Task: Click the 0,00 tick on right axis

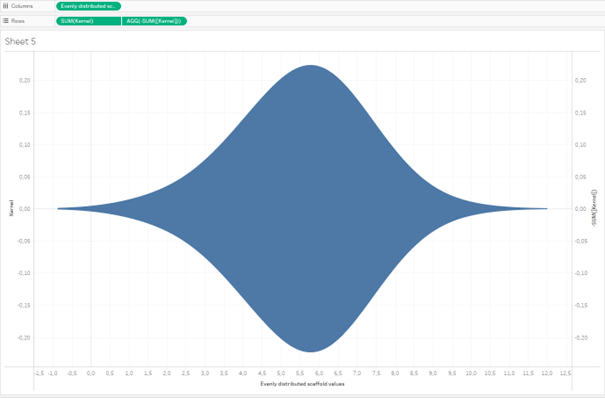Action: [x=580, y=209]
